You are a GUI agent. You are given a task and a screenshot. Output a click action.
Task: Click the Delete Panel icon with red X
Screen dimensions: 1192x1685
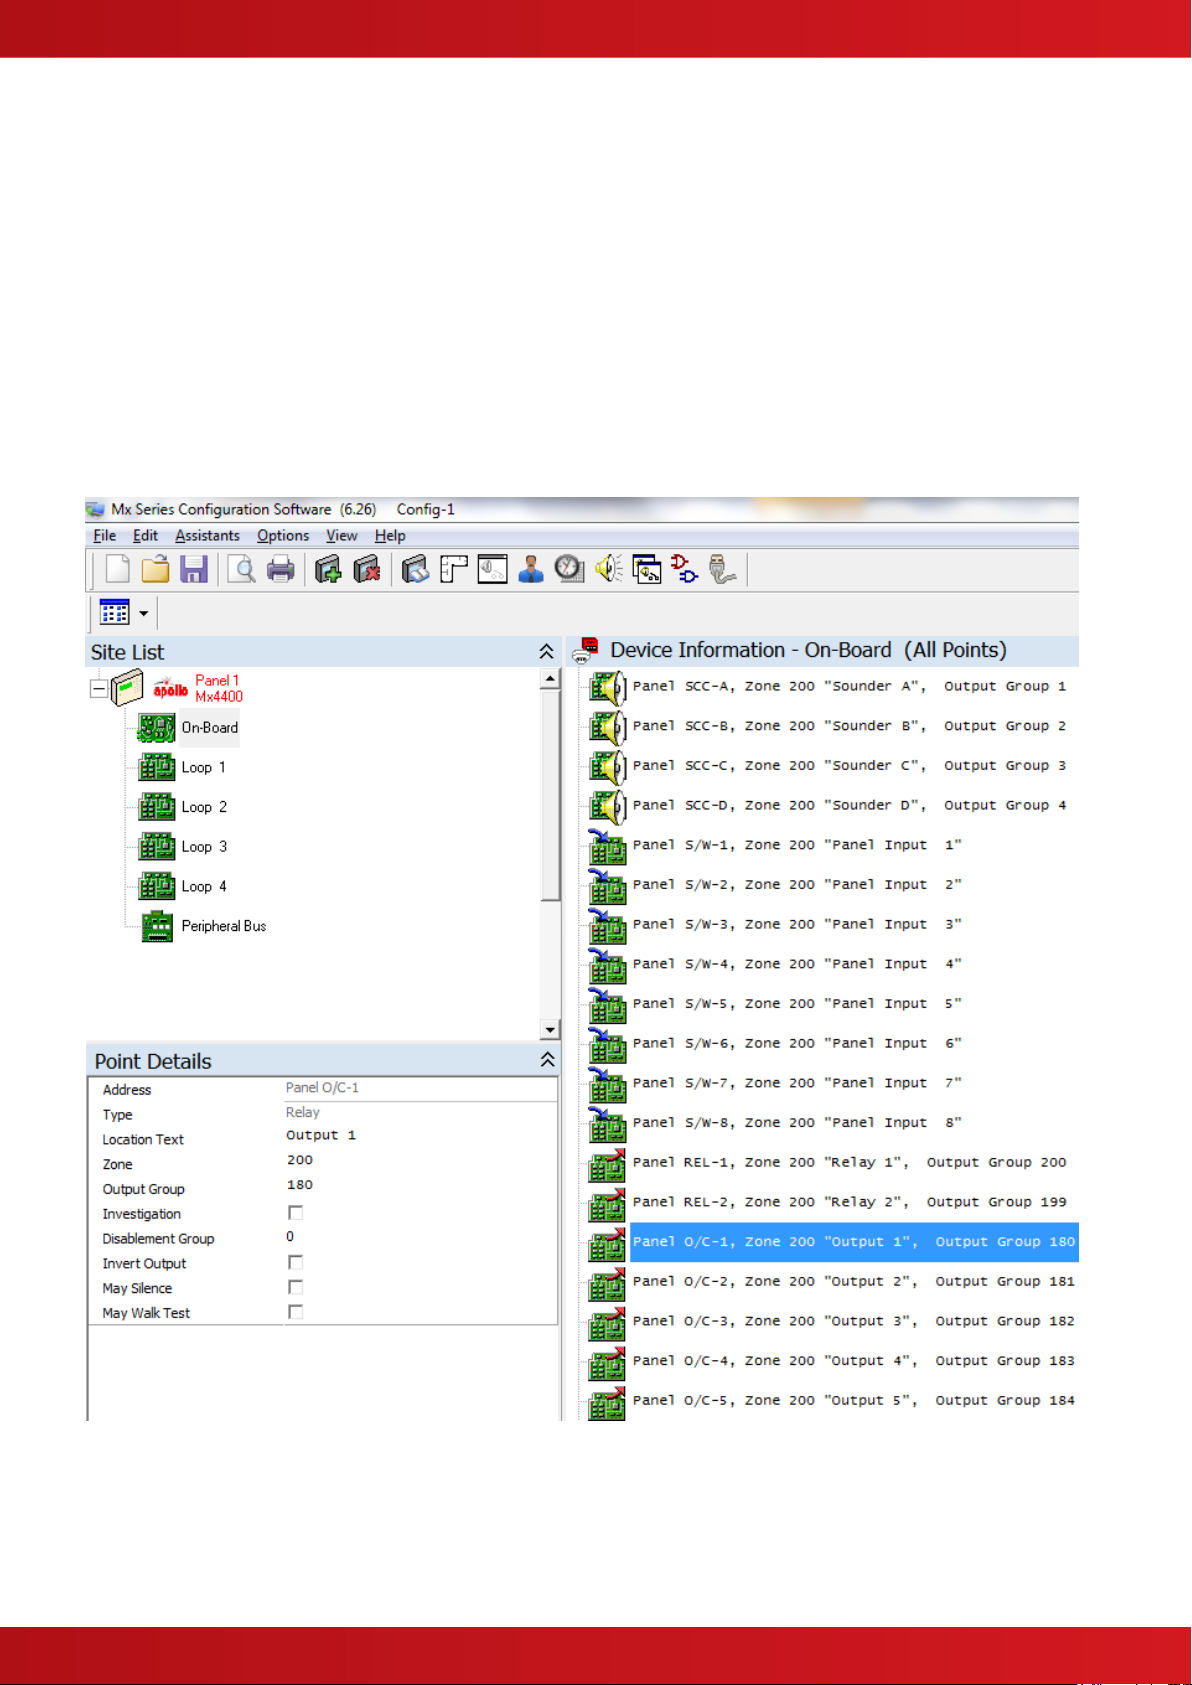[367, 570]
